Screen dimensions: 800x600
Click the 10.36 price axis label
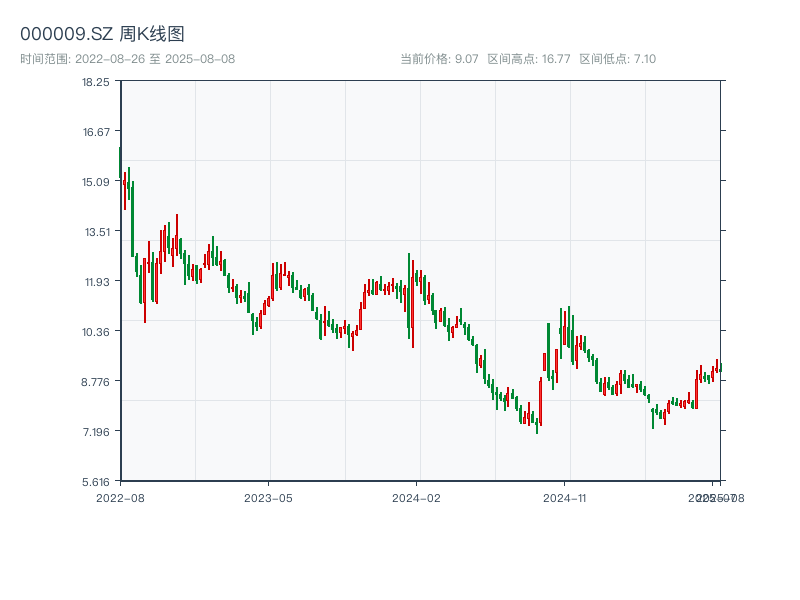pyautogui.click(x=96, y=332)
